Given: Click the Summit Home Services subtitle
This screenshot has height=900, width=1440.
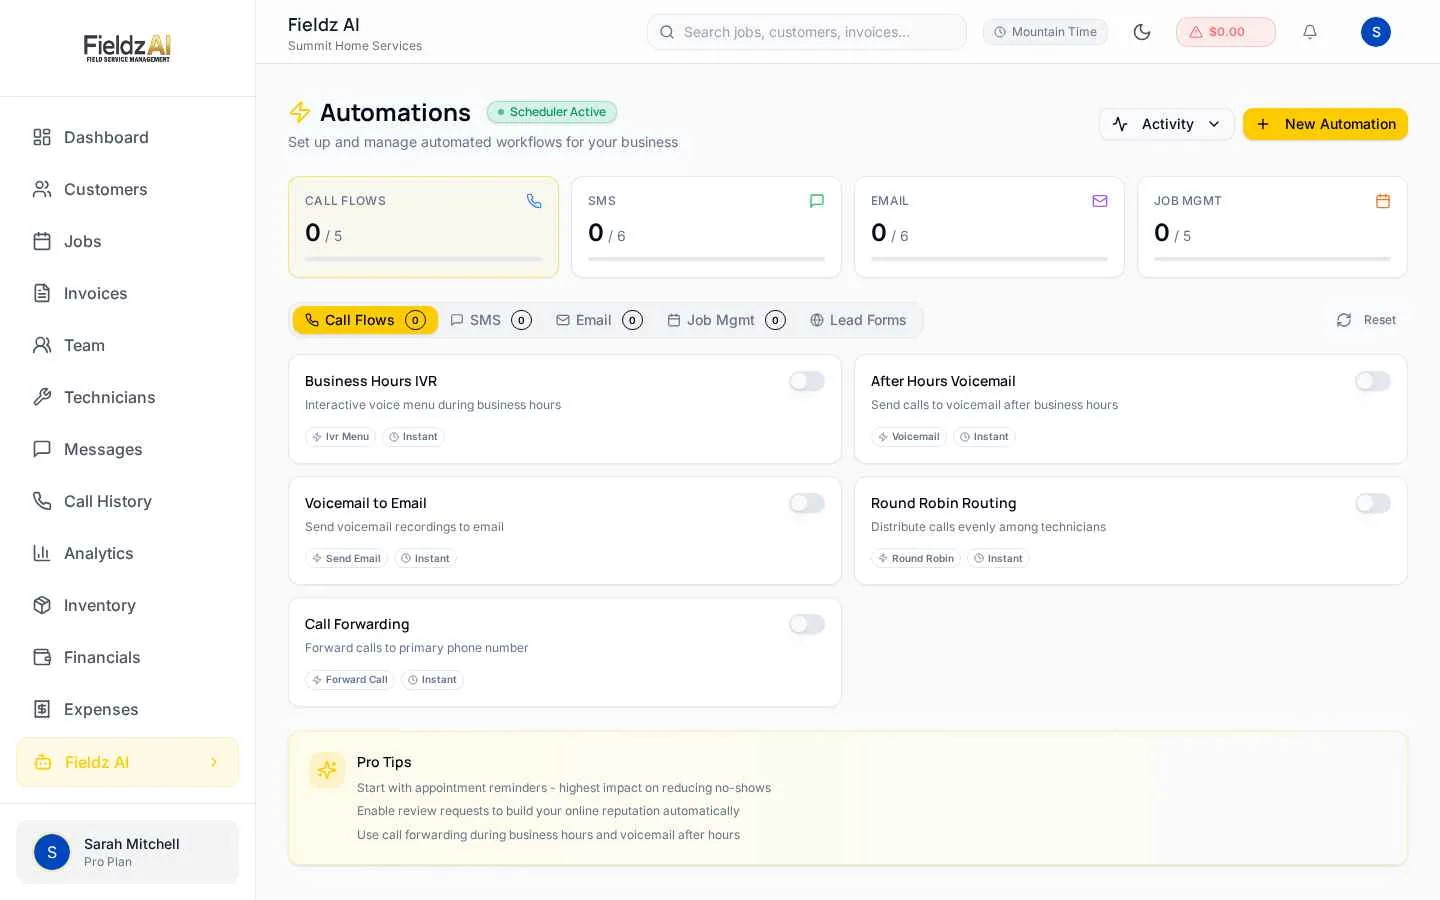Looking at the screenshot, I should point(355,46).
